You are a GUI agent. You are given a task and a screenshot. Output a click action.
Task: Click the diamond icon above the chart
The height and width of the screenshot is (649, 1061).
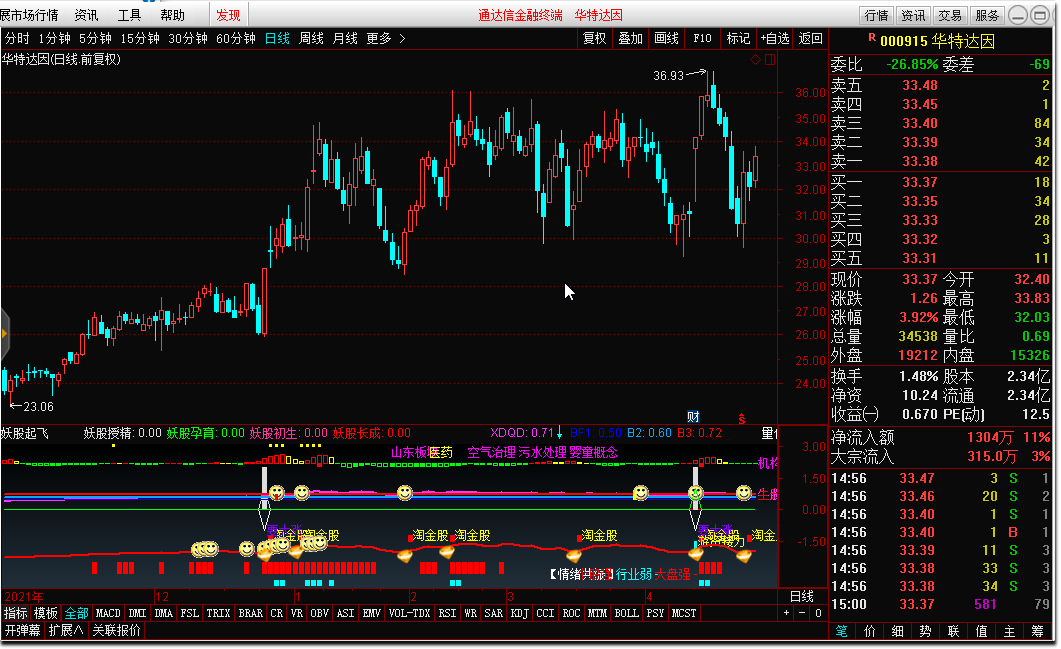coord(756,60)
